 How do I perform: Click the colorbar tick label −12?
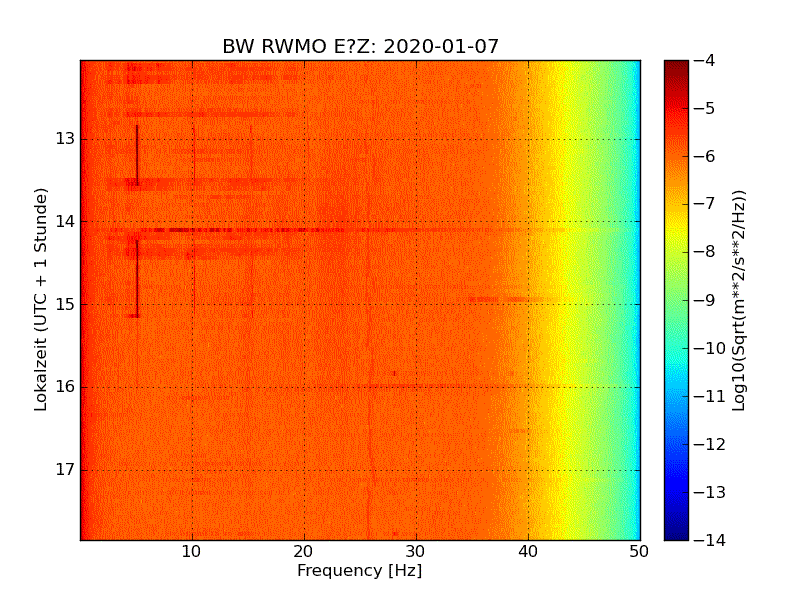[x=710, y=444]
